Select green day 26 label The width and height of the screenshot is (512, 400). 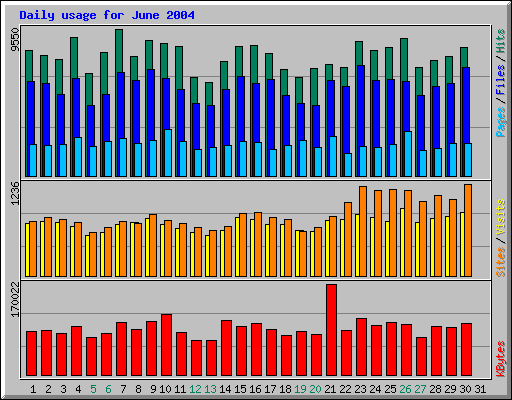tap(405, 389)
